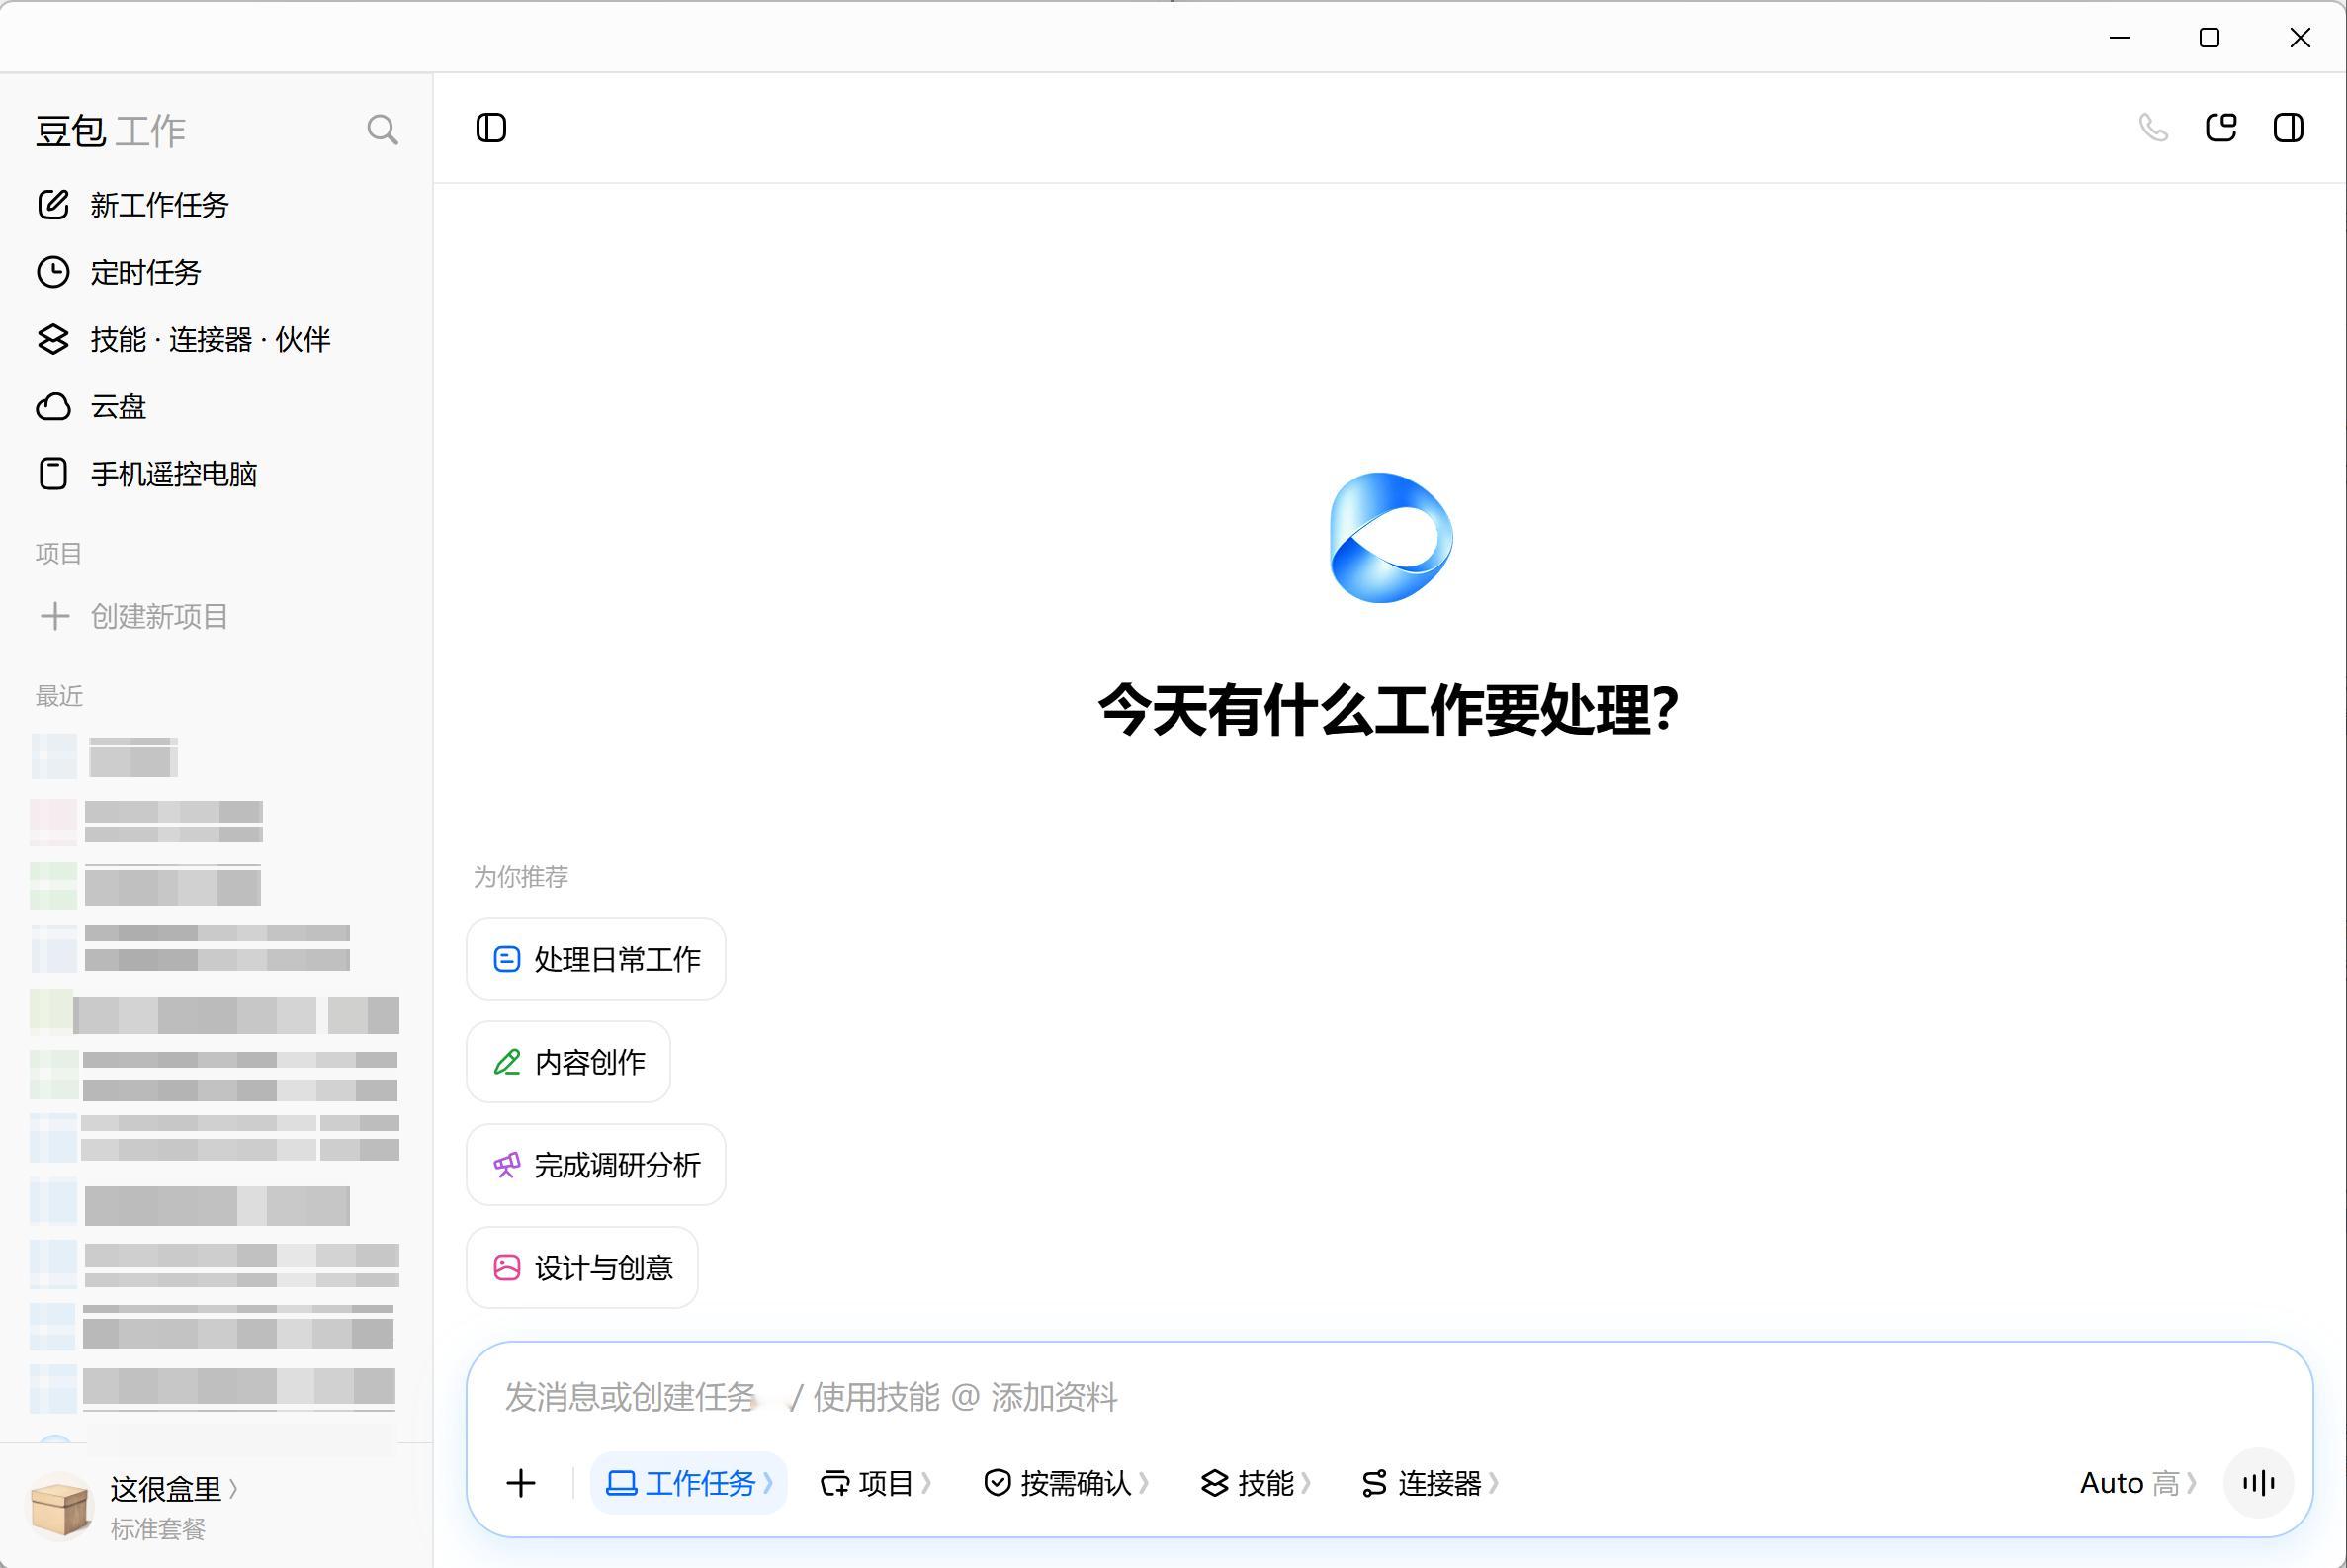
Task: Click the 豆包 工作 title
Action: (x=111, y=131)
